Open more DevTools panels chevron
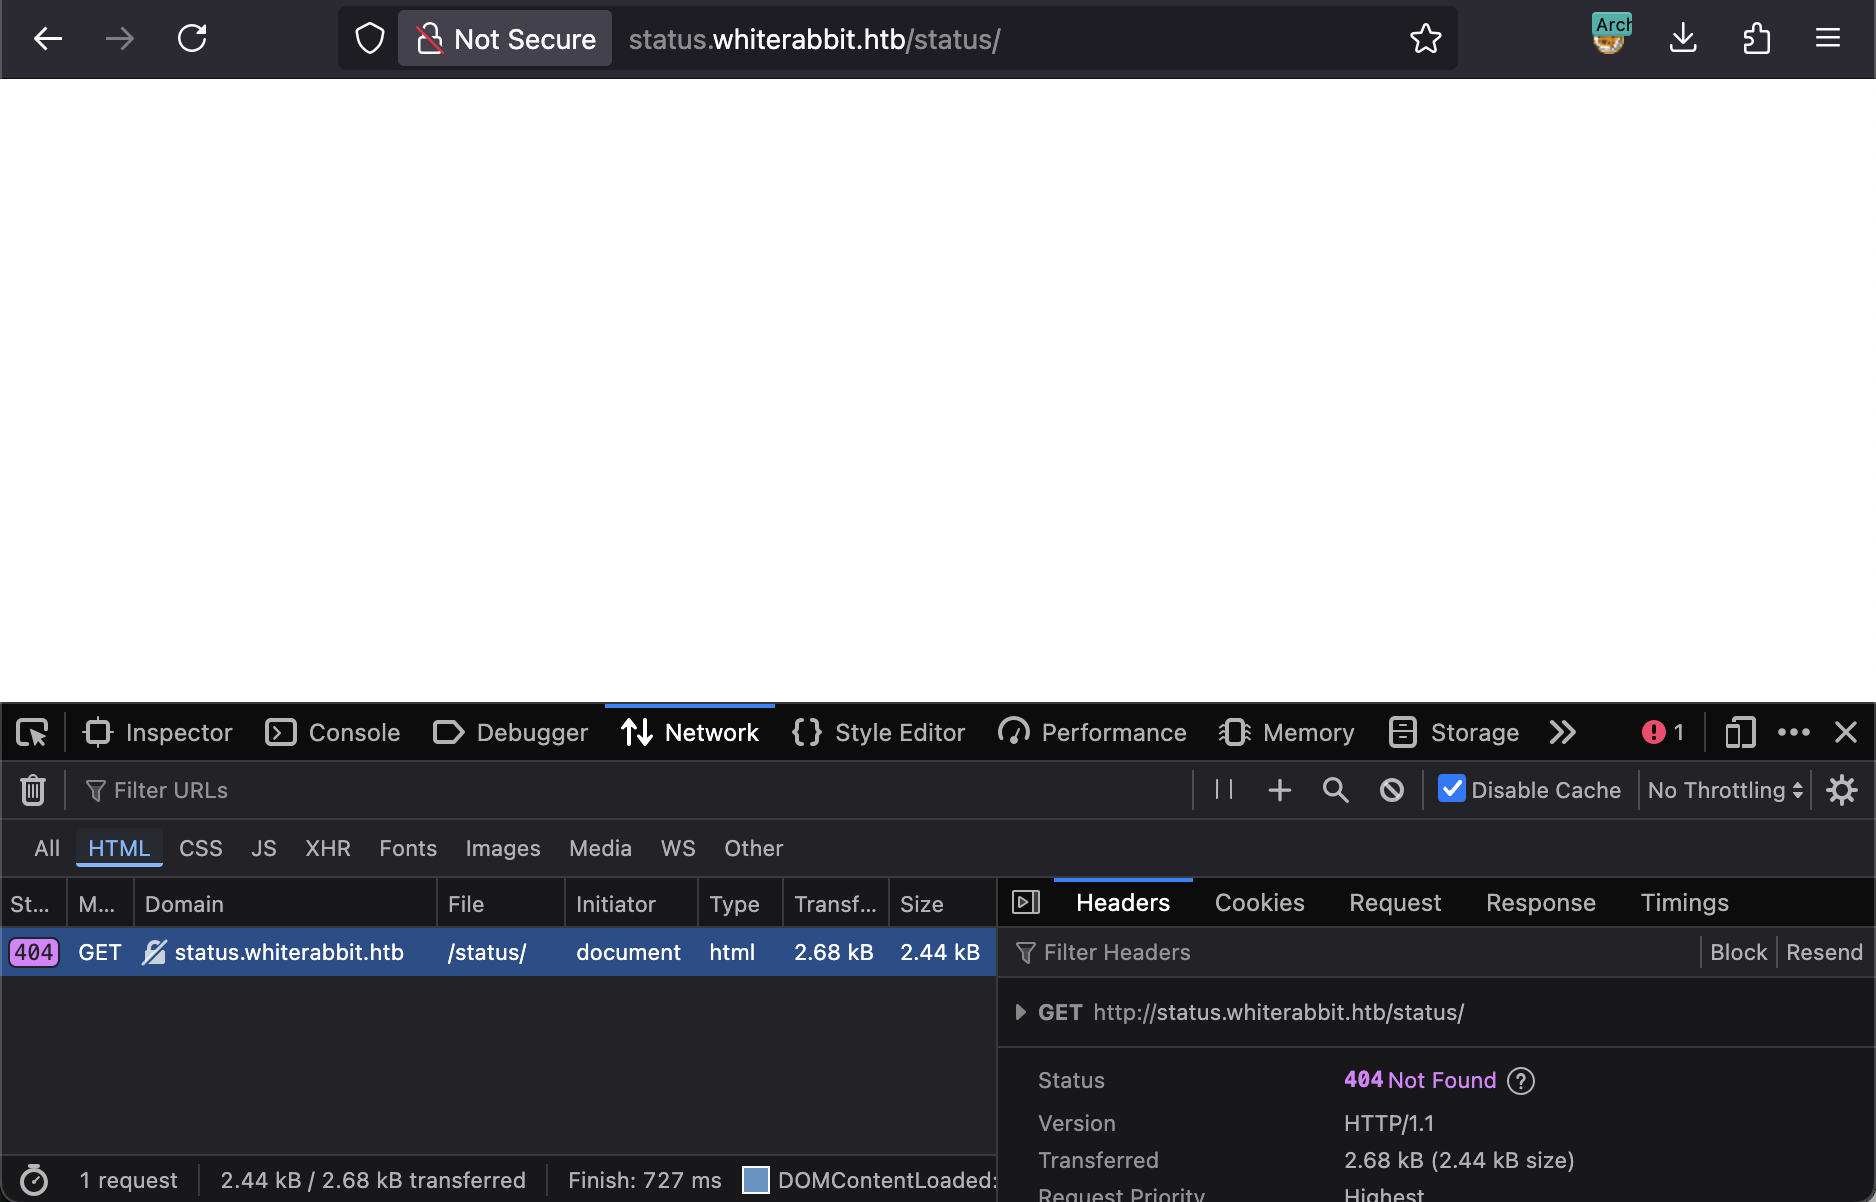The height and width of the screenshot is (1202, 1876). click(x=1562, y=732)
